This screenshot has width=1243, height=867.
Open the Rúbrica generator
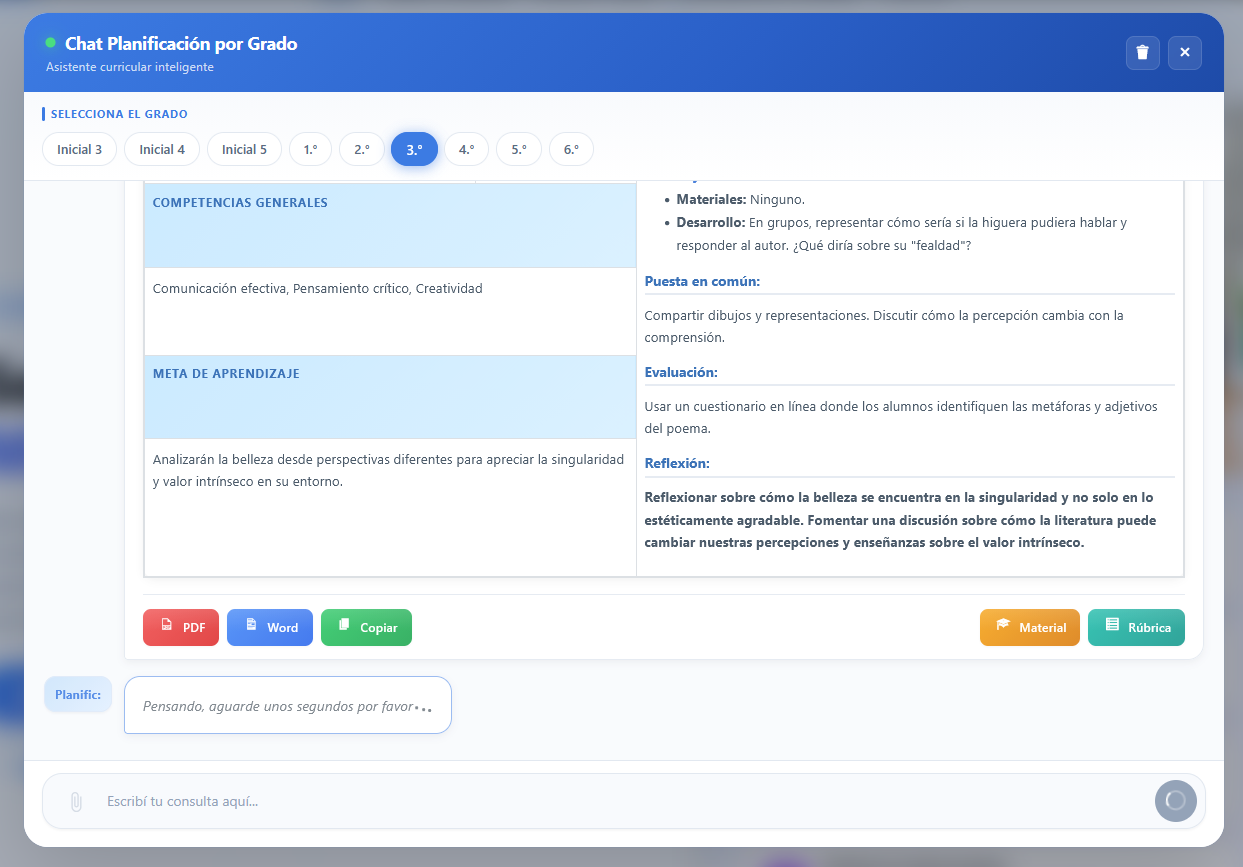[x=1136, y=628]
